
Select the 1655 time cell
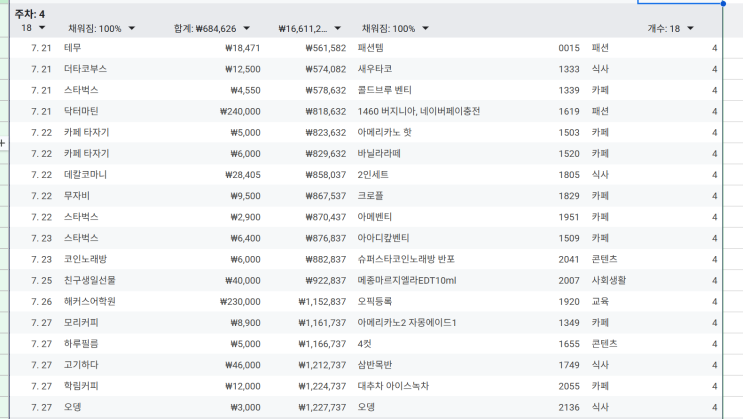(x=569, y=344)
